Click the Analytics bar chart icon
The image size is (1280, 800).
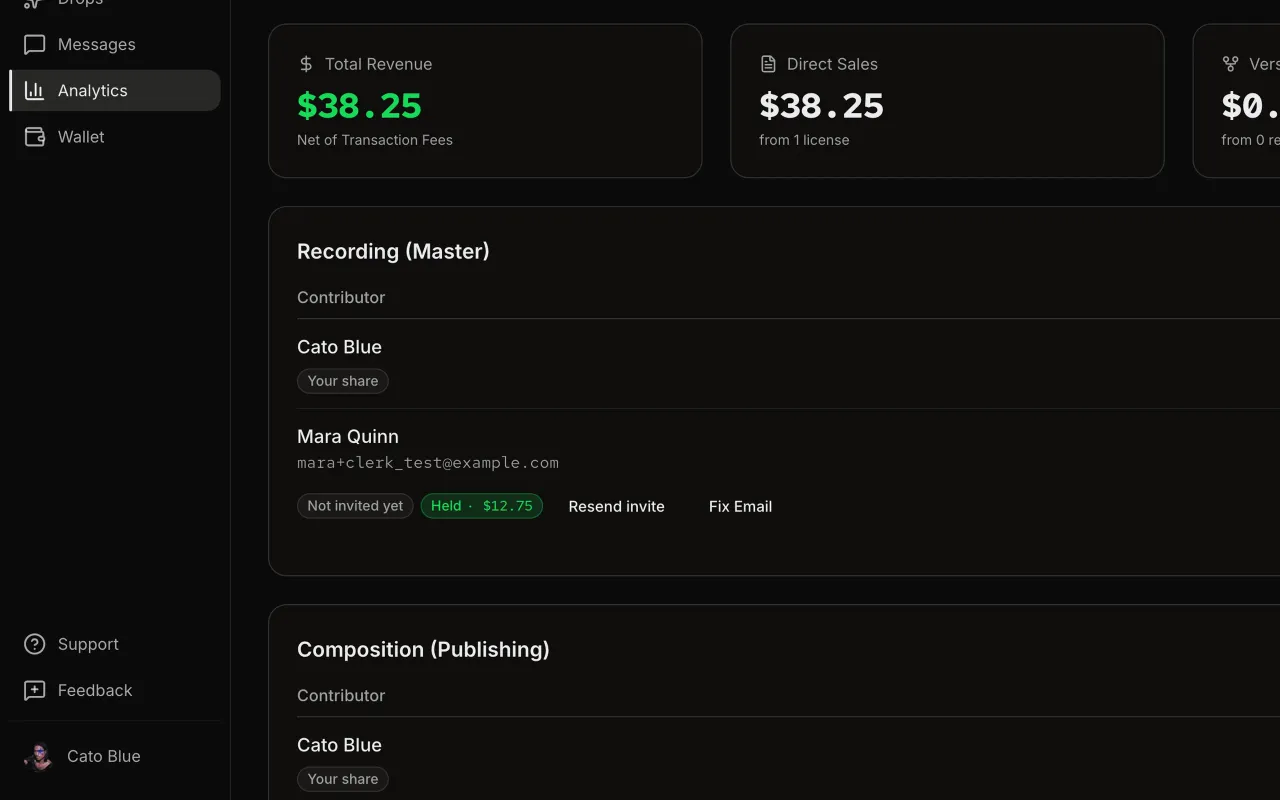35,91
